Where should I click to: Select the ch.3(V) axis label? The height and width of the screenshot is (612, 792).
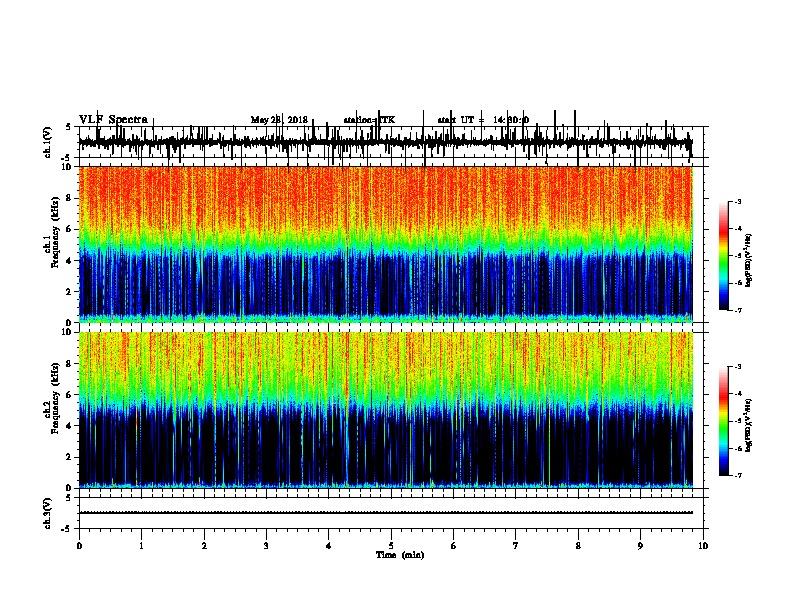[48, 513]
